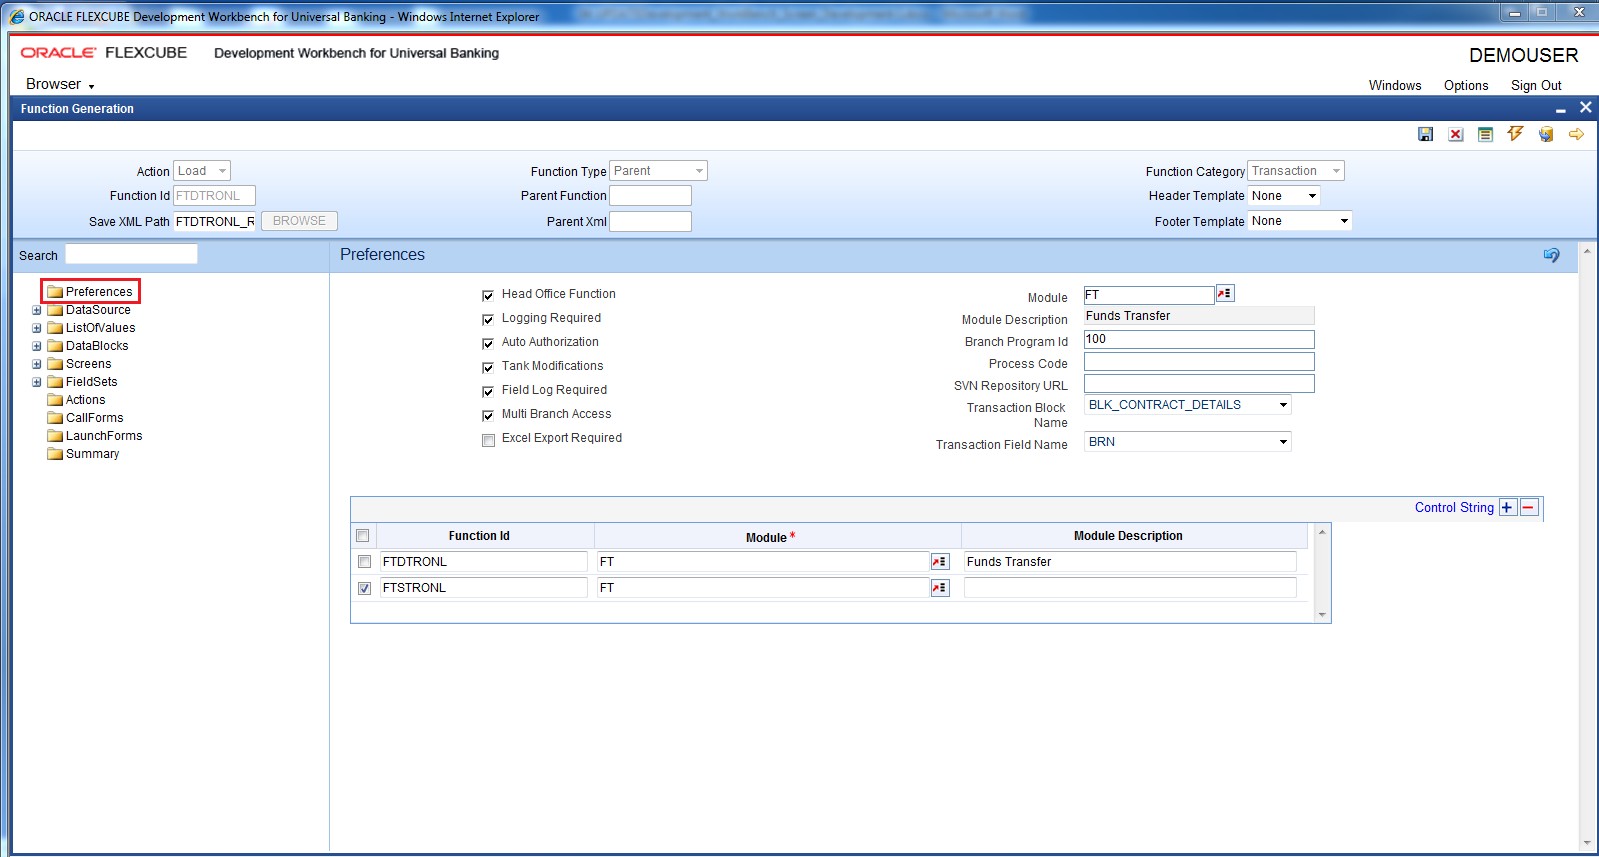
Task: Open the Transaction Block Name dropdown
Action: click(x=1188, y=405)
